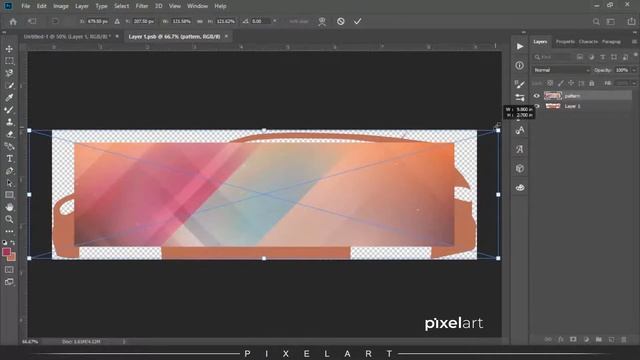The width and height of the screenshot is (640, 360).
Task: Select the Move tool
Action: coord(9,49)
